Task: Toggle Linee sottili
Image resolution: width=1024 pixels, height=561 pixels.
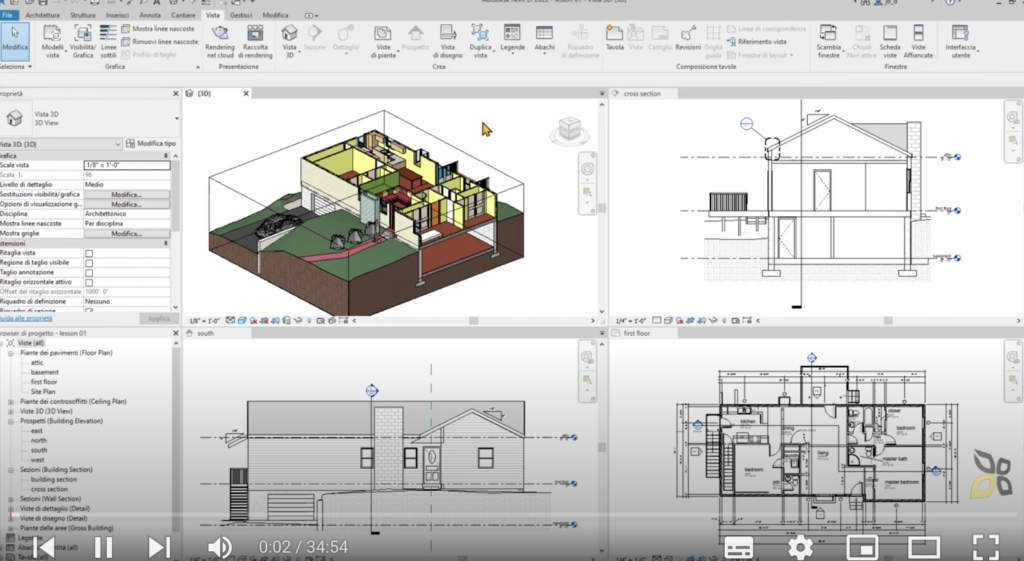Action: coord(108,42)
